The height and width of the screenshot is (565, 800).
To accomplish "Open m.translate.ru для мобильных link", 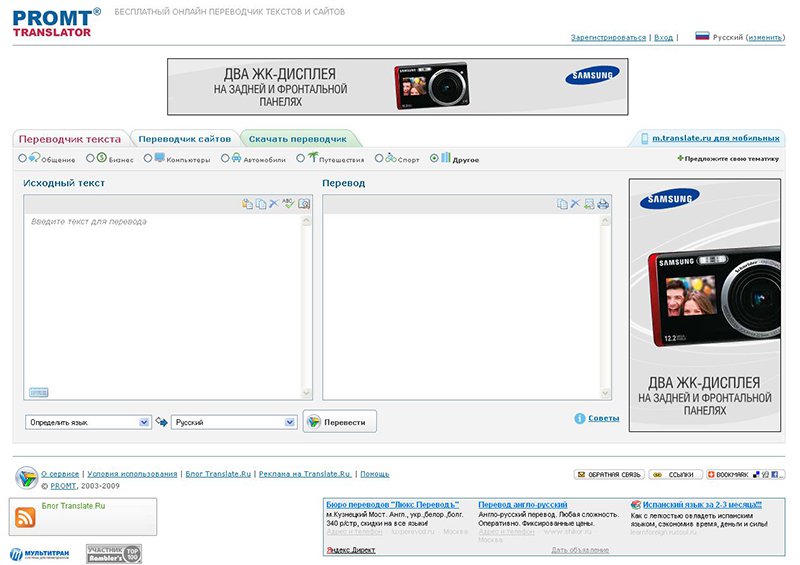I will (716, 138).
